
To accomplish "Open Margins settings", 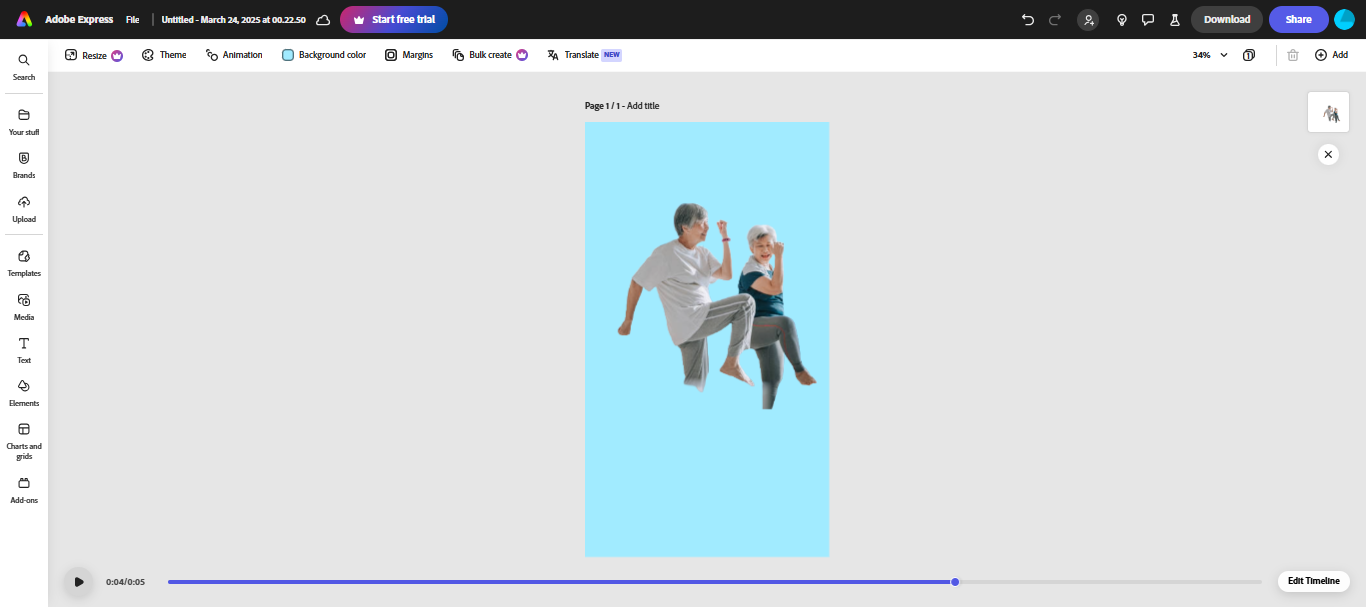I will click(x=409, y=55).
